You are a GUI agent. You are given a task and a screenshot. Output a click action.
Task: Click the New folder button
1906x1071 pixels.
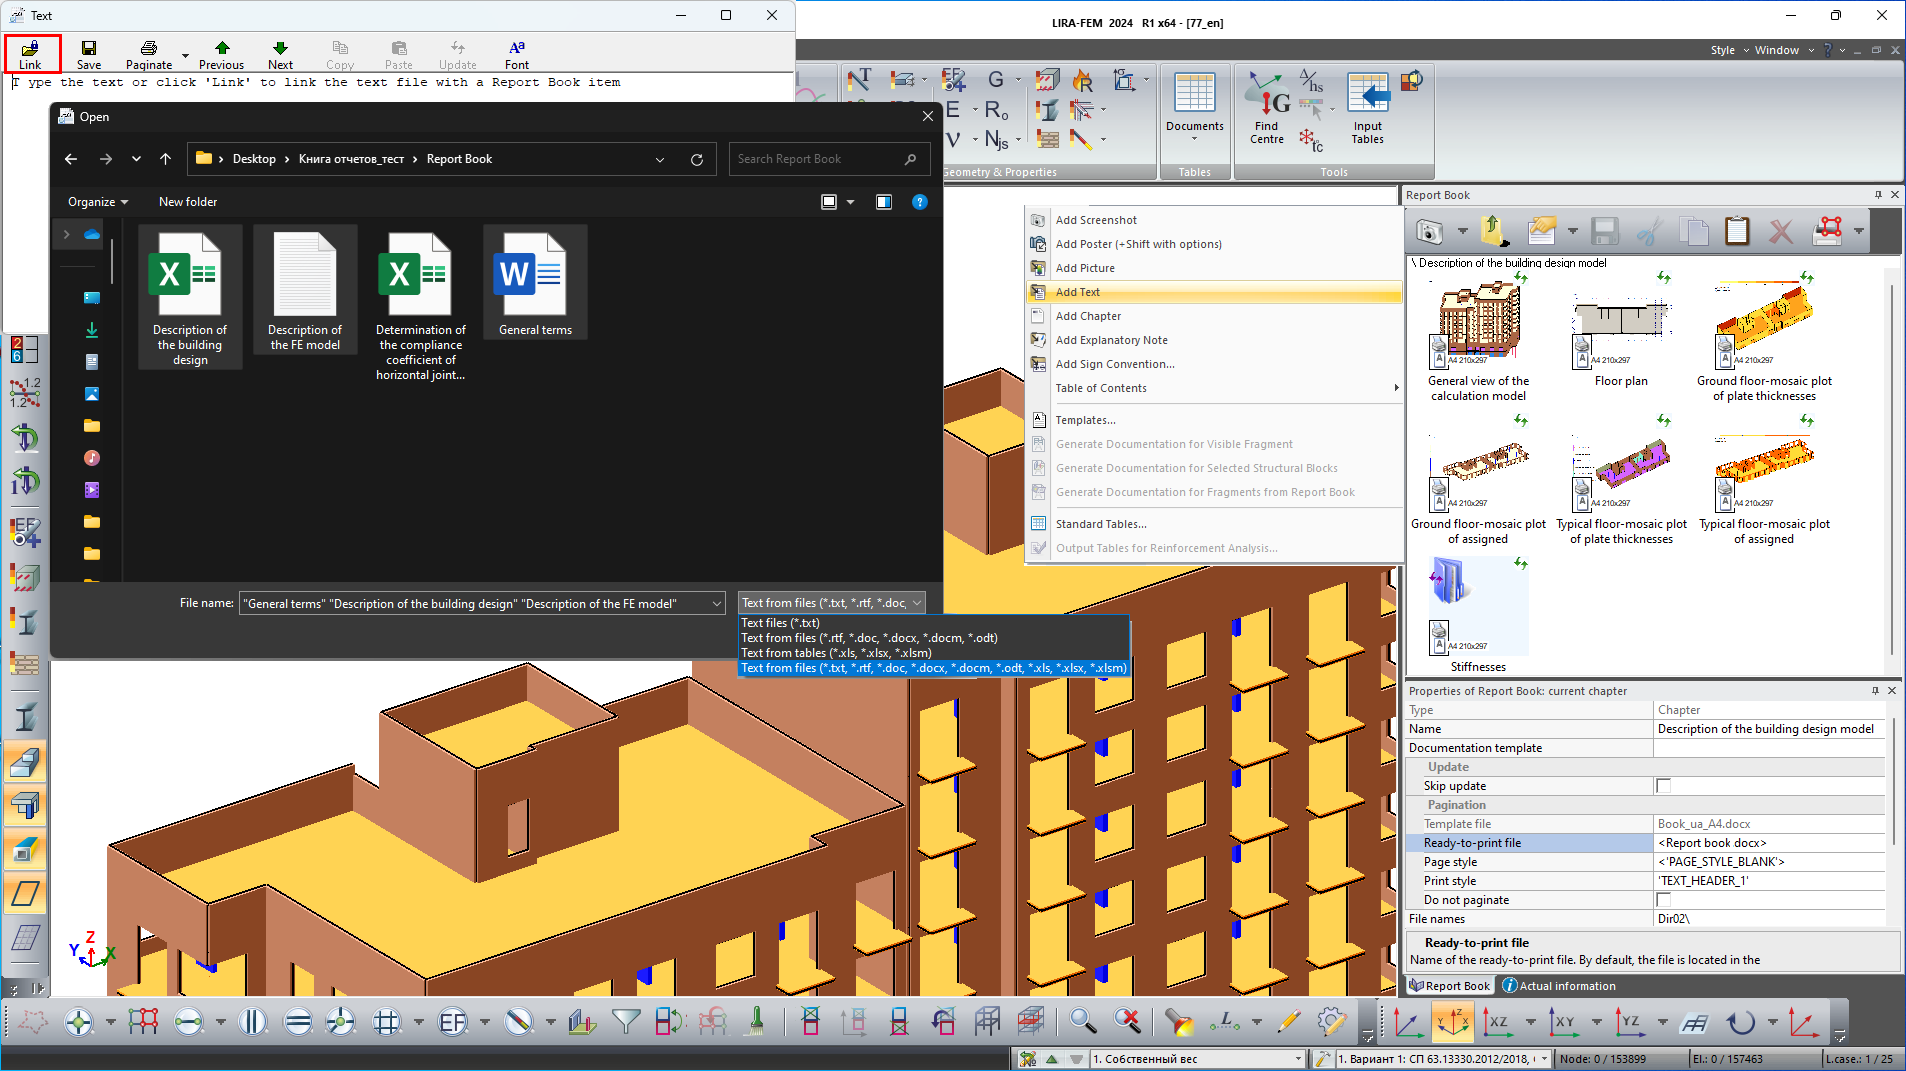pos(188,202)
